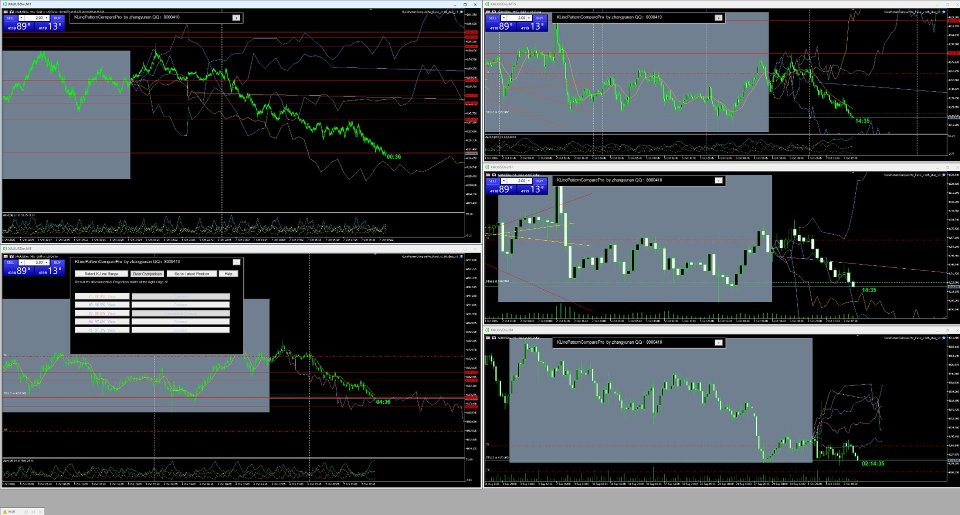Click the middle-right chart window's title icon
The height and width of the screenshot is (515, 960).
click(487, 167)
